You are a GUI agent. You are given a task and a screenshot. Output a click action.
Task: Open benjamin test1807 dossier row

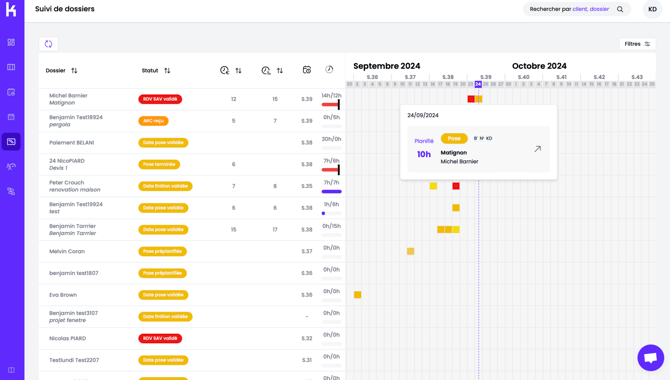point(192,273)
